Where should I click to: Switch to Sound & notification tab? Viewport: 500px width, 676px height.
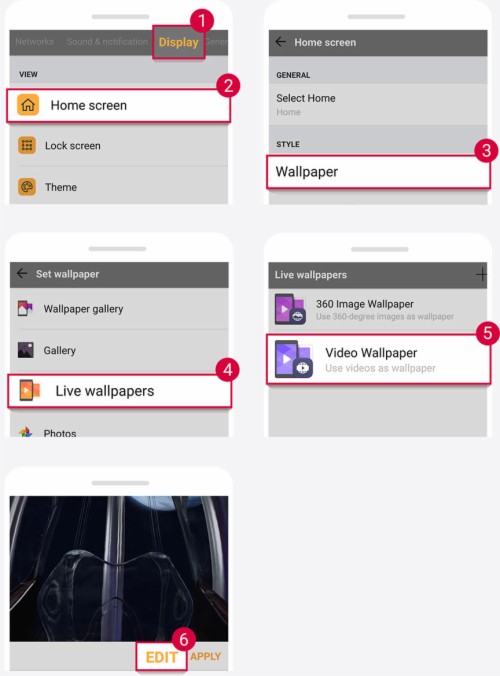(107, 42)
